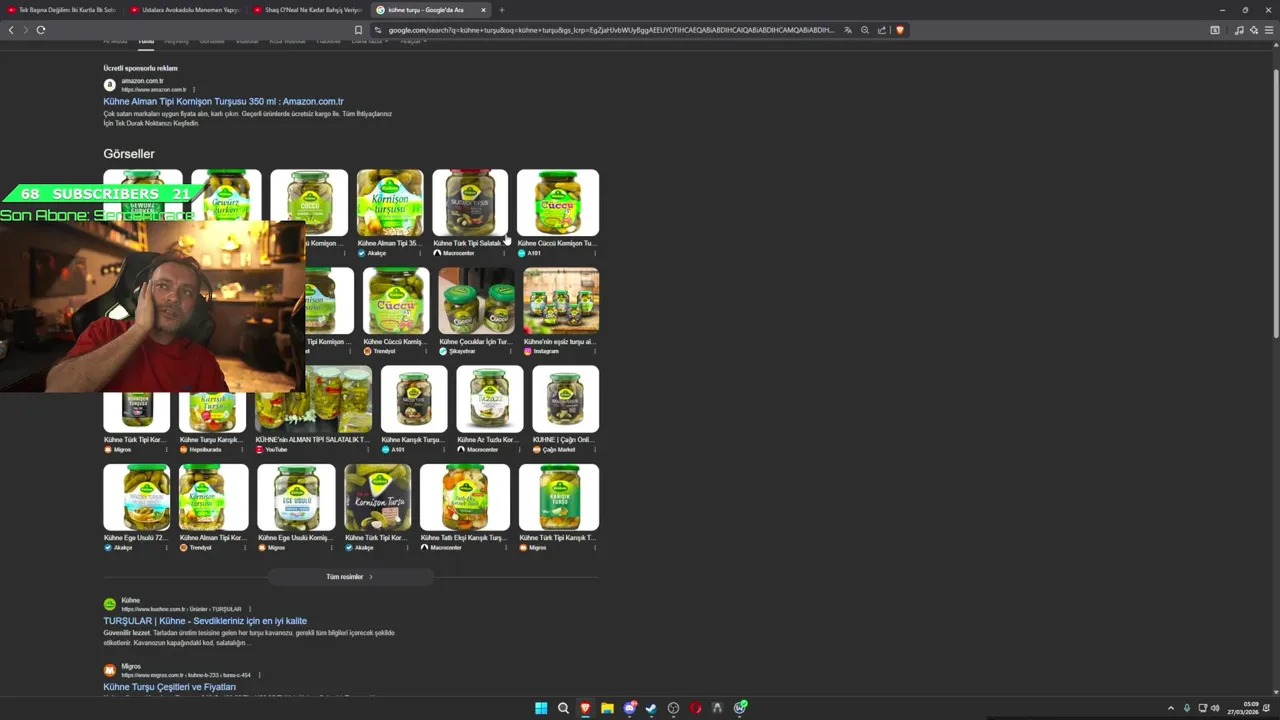Open the KÜHNE'nin ALMAN TİPİ SALATALIK YouTube image

click(313, 398)
